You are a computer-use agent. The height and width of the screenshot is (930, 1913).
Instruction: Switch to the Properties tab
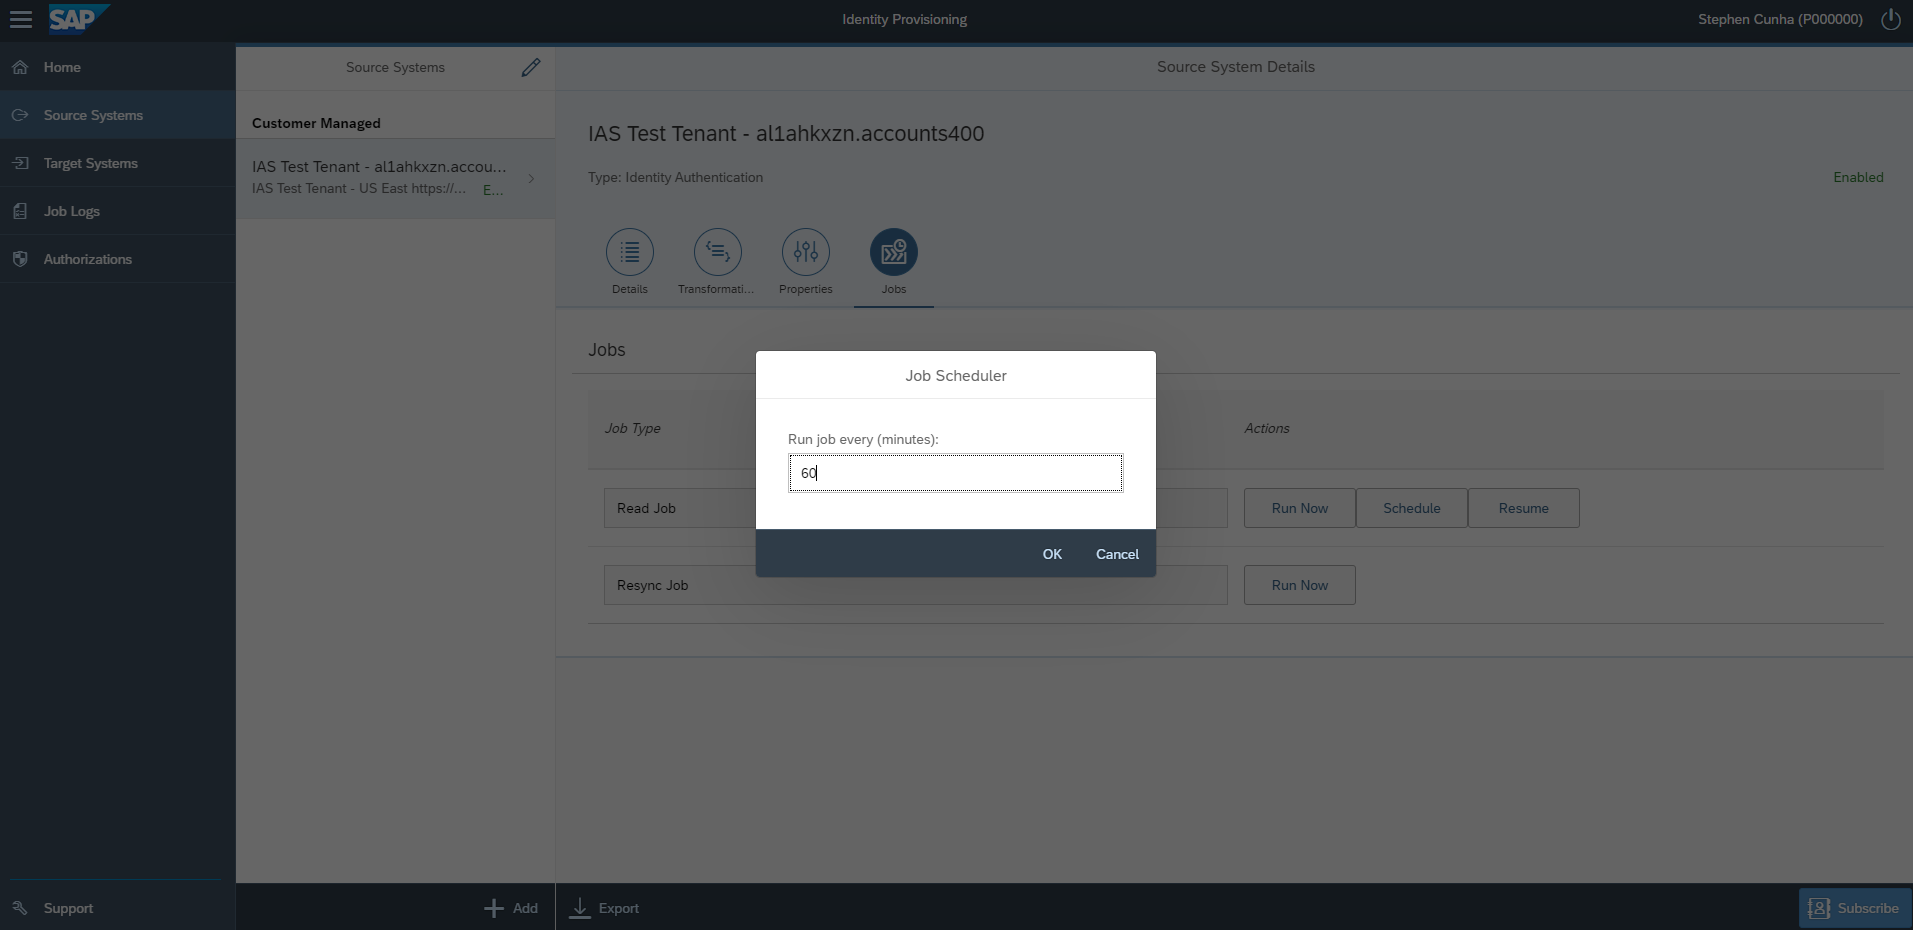[x=806, y=263]
